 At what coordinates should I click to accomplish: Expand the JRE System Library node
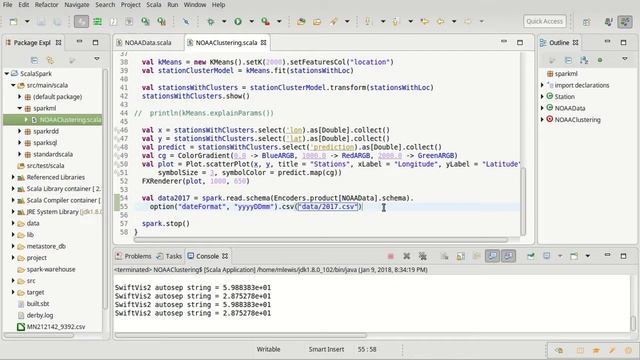(x=13, y=212)
